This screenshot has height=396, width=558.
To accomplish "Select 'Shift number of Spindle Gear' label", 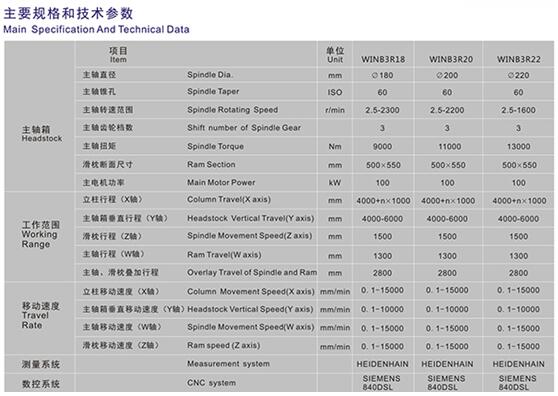I will pos(244,127).
